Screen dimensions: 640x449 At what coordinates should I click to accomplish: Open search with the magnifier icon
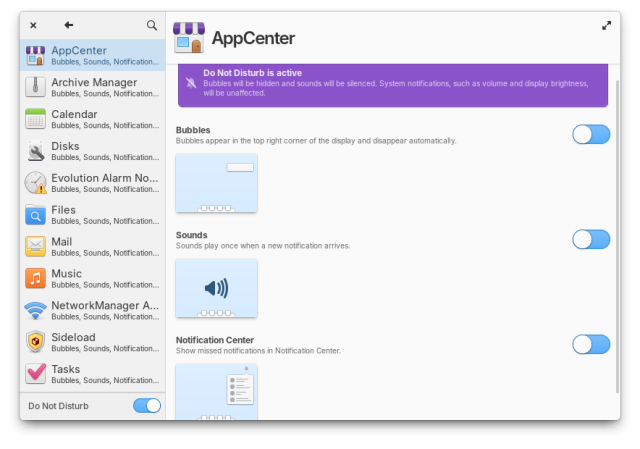(x=152, y=25)
